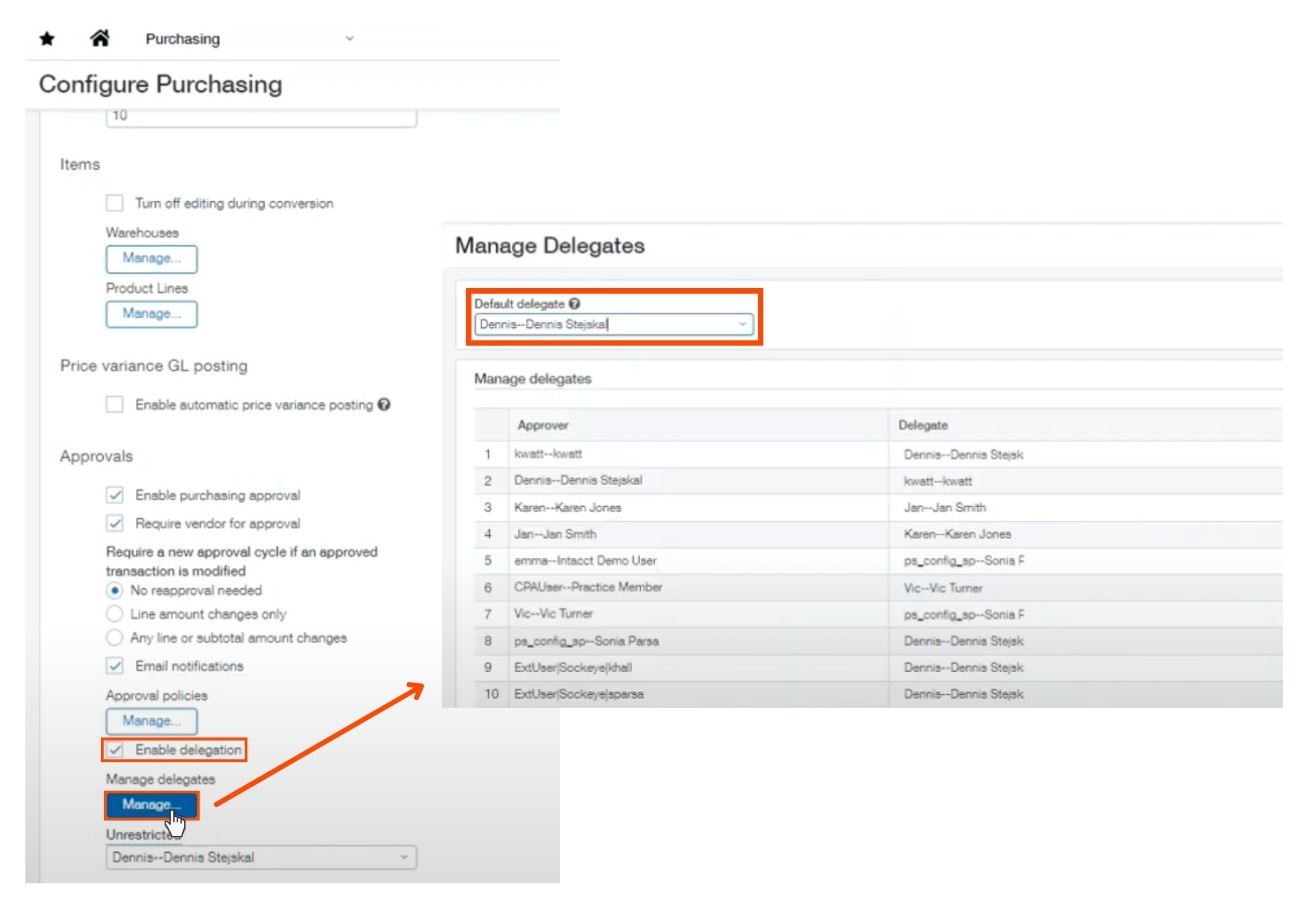1299x908 pixels.
Task: Click delegate cell Jan--Jan Smith in row 3
Action: coord(1085,508)
